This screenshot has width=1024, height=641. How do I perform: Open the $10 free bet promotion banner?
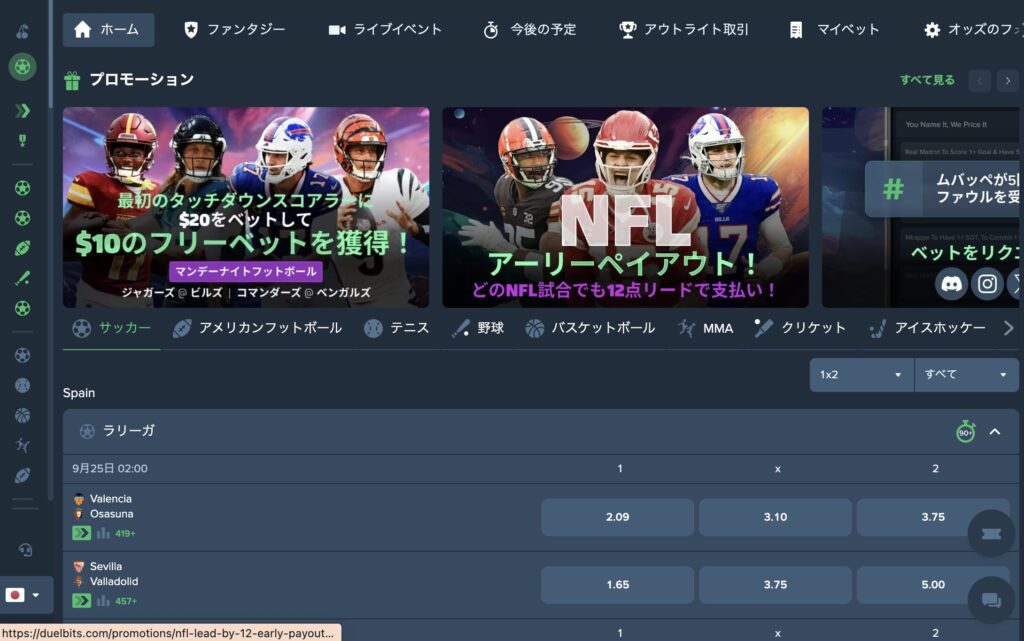pyautogui.click(x=246, y=207)
